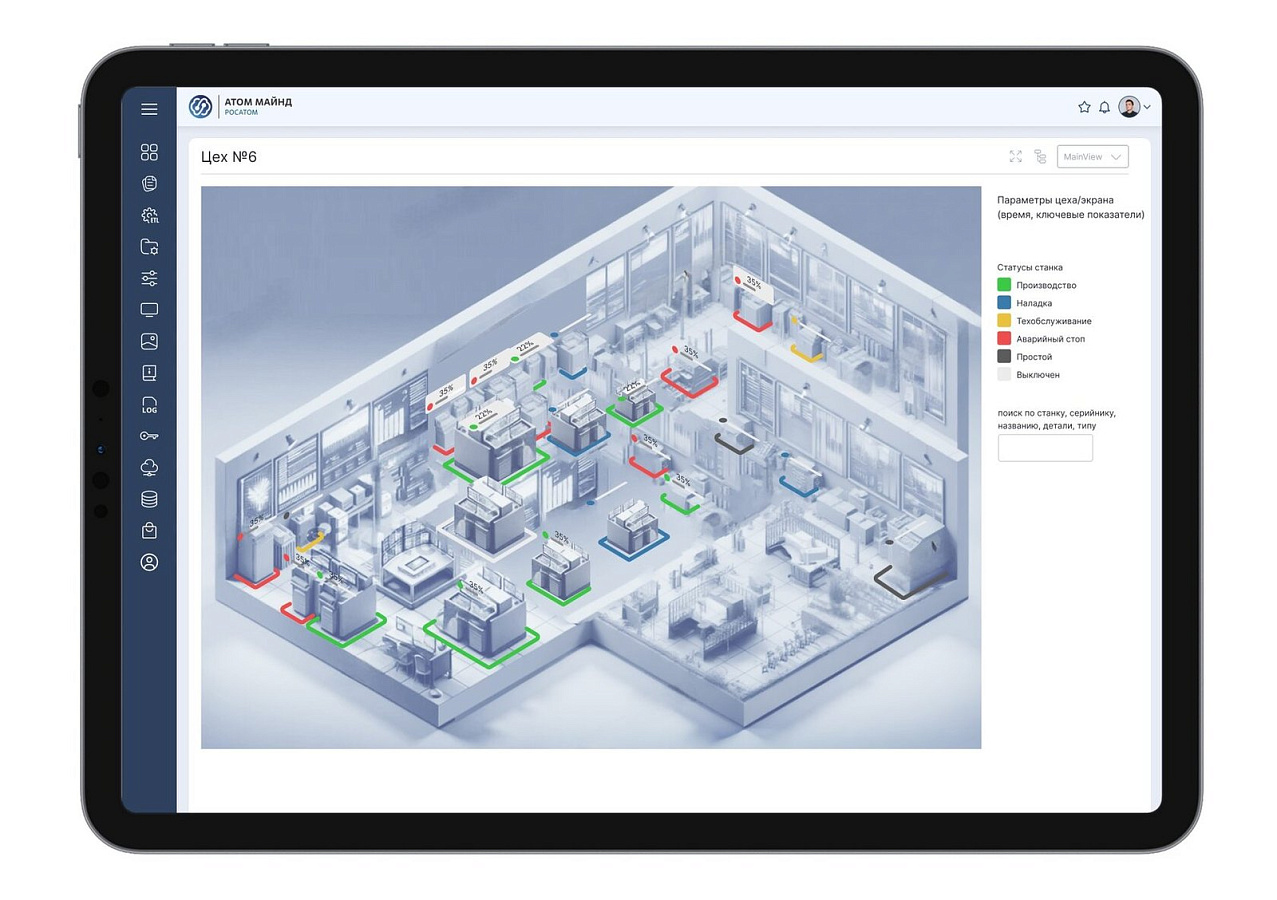Image resolution: width=1277 pixels, height=900 pixels.
Task: Click the favorites star icon
Action: click(x=1084, y=107)
